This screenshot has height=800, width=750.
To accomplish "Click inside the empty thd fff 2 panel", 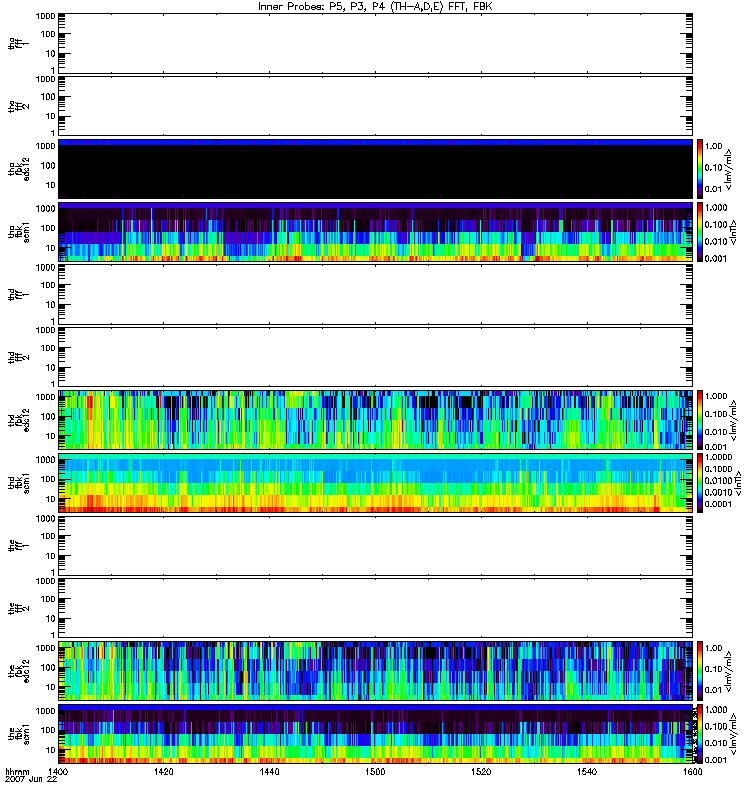I will (376, 357).
